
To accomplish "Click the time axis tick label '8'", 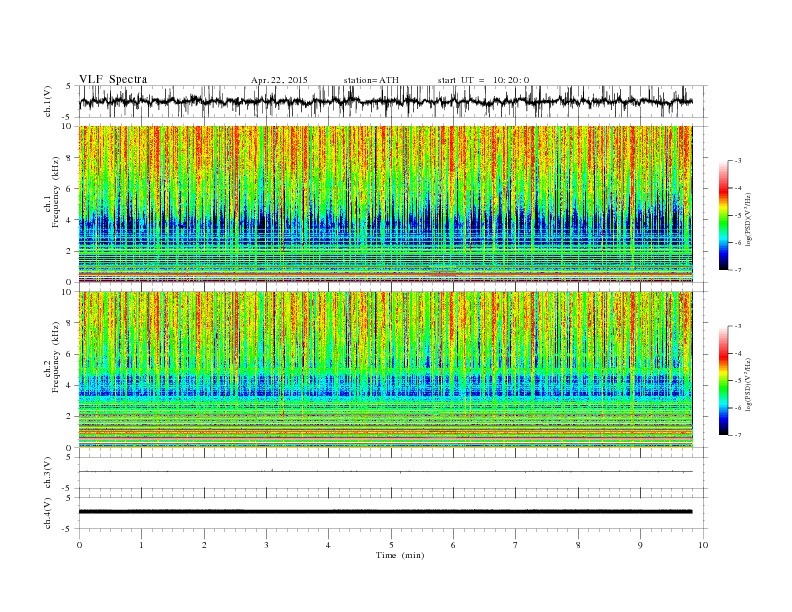I will click(578, 545).
